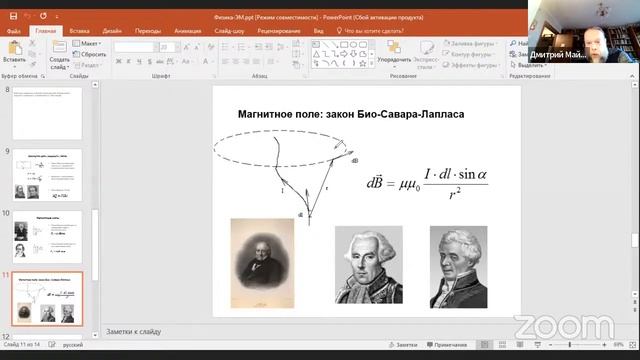Click the Вставить paste clipboard icon
The image size is (640, 360).
[x=15, y=48]
